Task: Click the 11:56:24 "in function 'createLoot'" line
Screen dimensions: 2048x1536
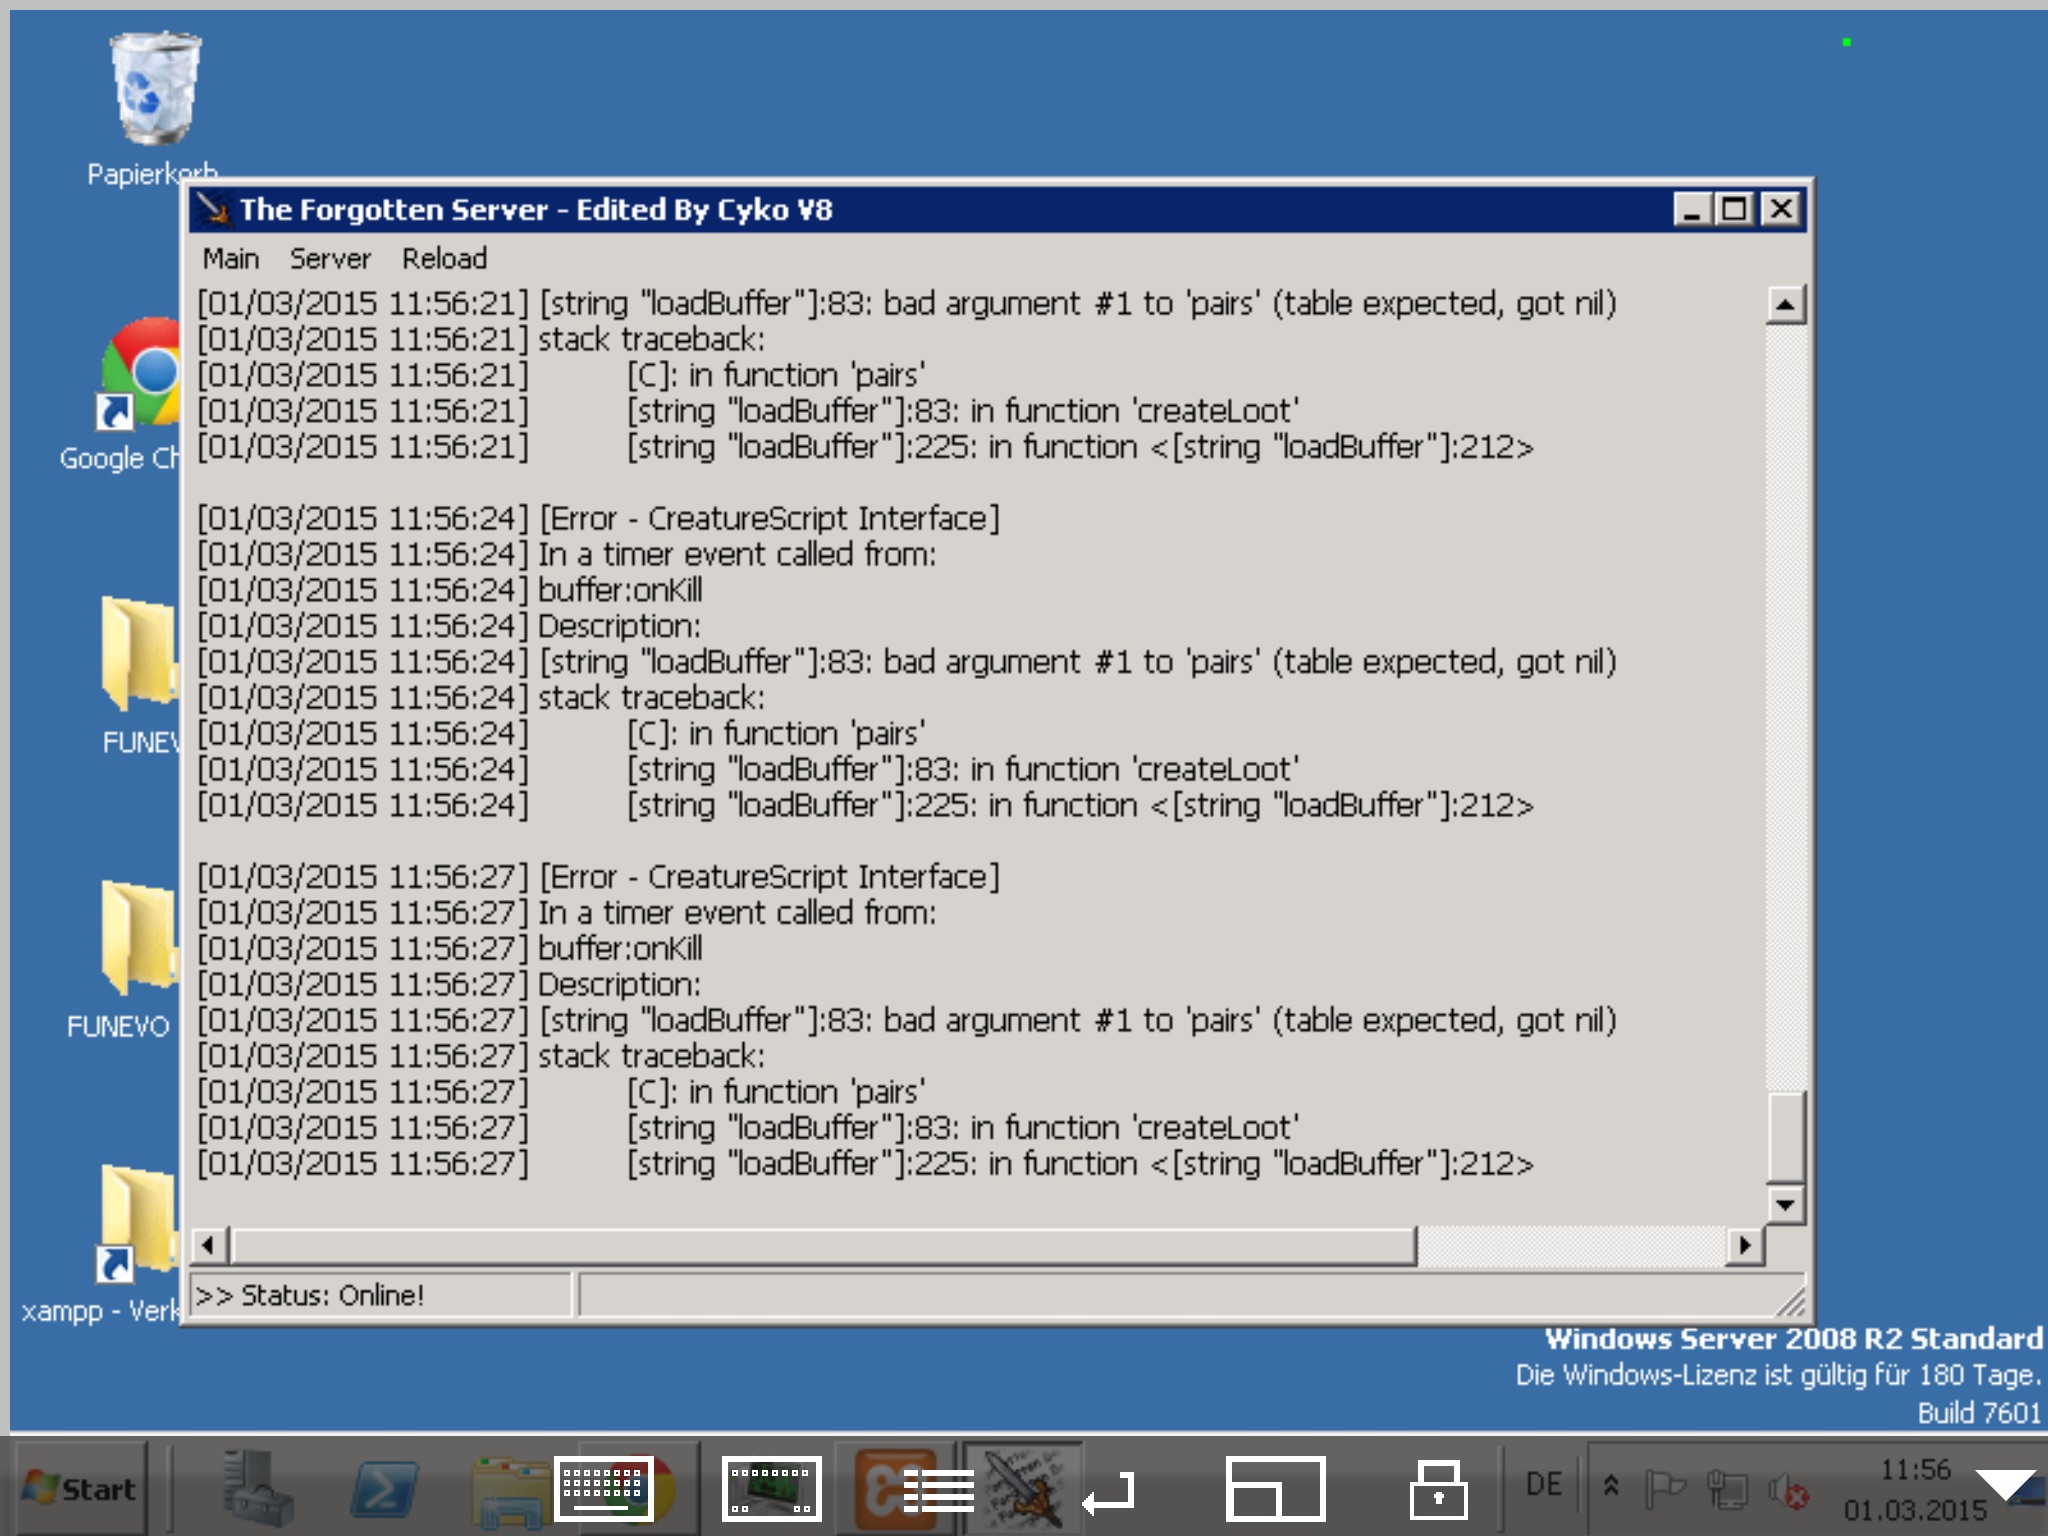Action: 748,770
